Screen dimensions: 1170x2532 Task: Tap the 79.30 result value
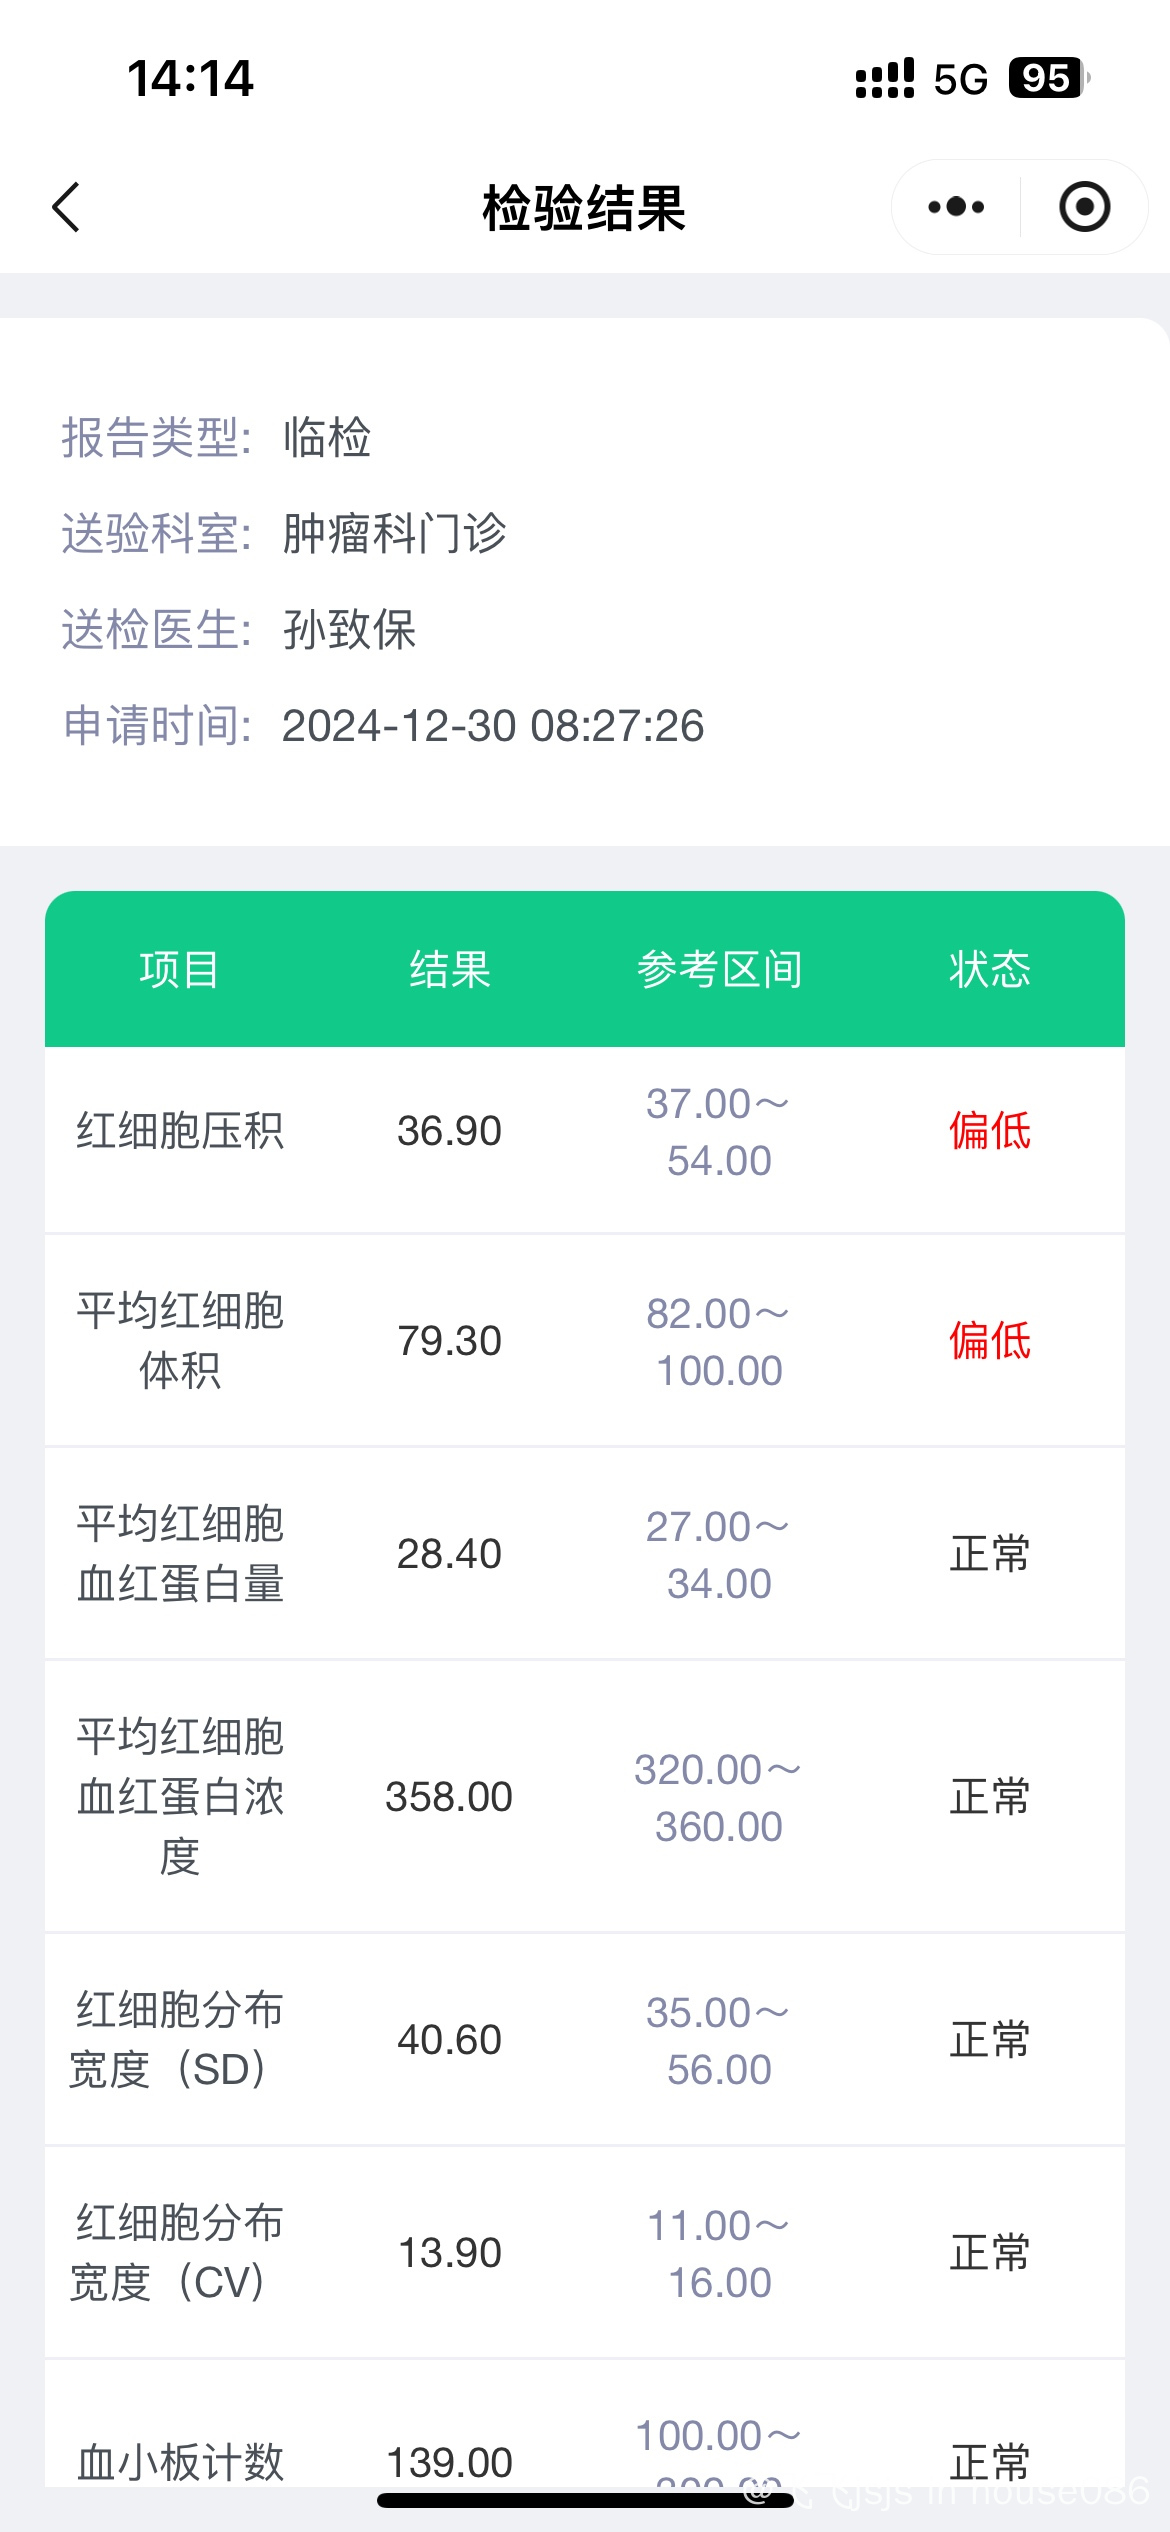click(x=449, y=1341)
